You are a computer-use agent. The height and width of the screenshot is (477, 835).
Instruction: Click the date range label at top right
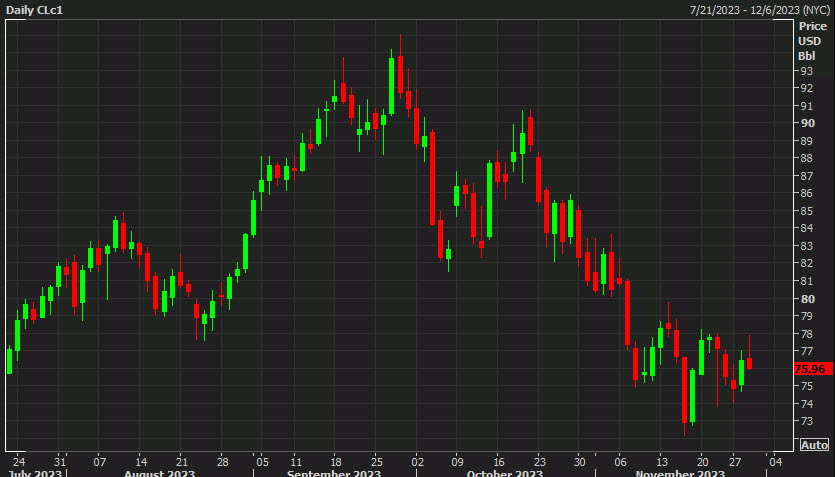(758, 9)
